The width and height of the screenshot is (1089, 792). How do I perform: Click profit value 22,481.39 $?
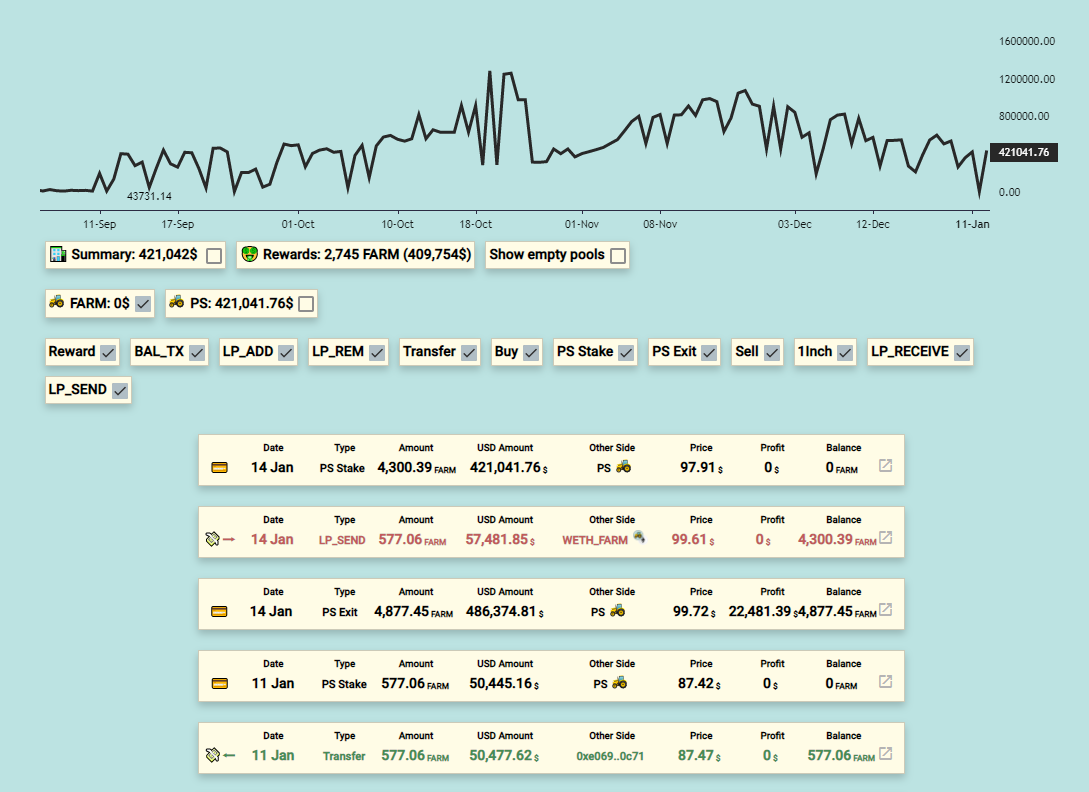(763, 611)
